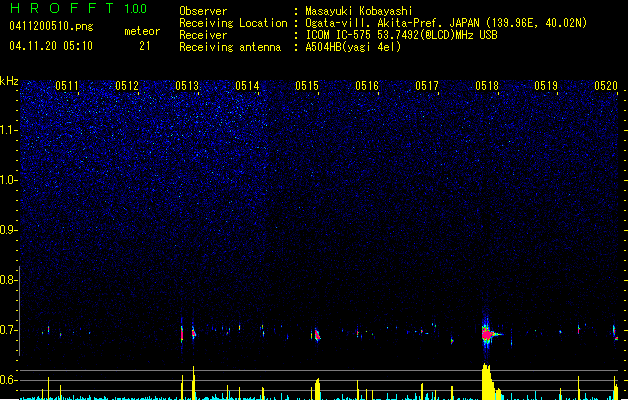Click the 'Receiver' field label
Screen dimensions: 629x400
203,35
